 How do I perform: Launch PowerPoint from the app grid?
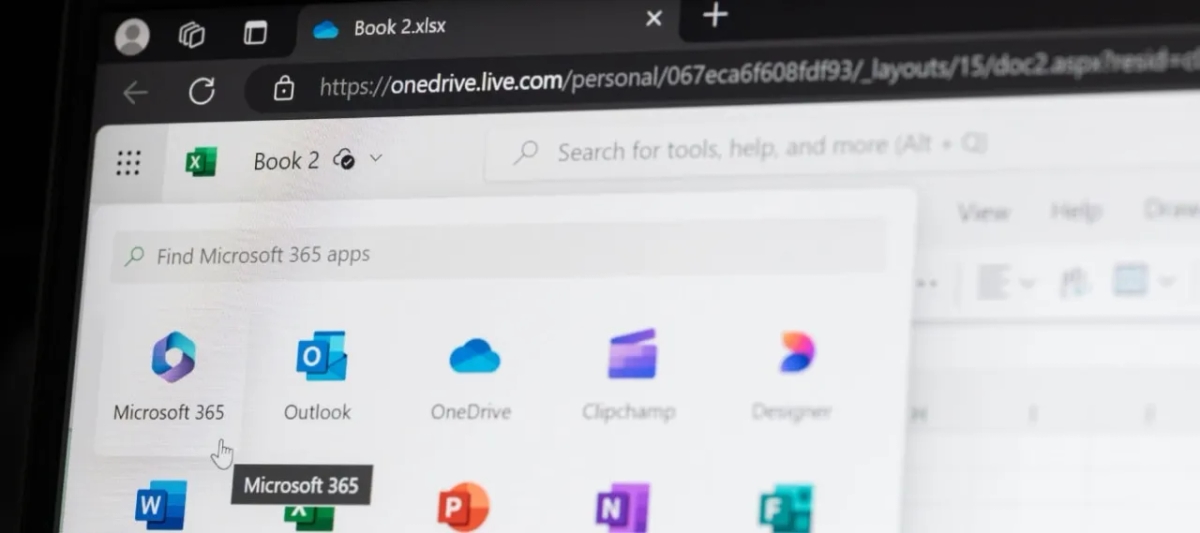coord(463,507)
